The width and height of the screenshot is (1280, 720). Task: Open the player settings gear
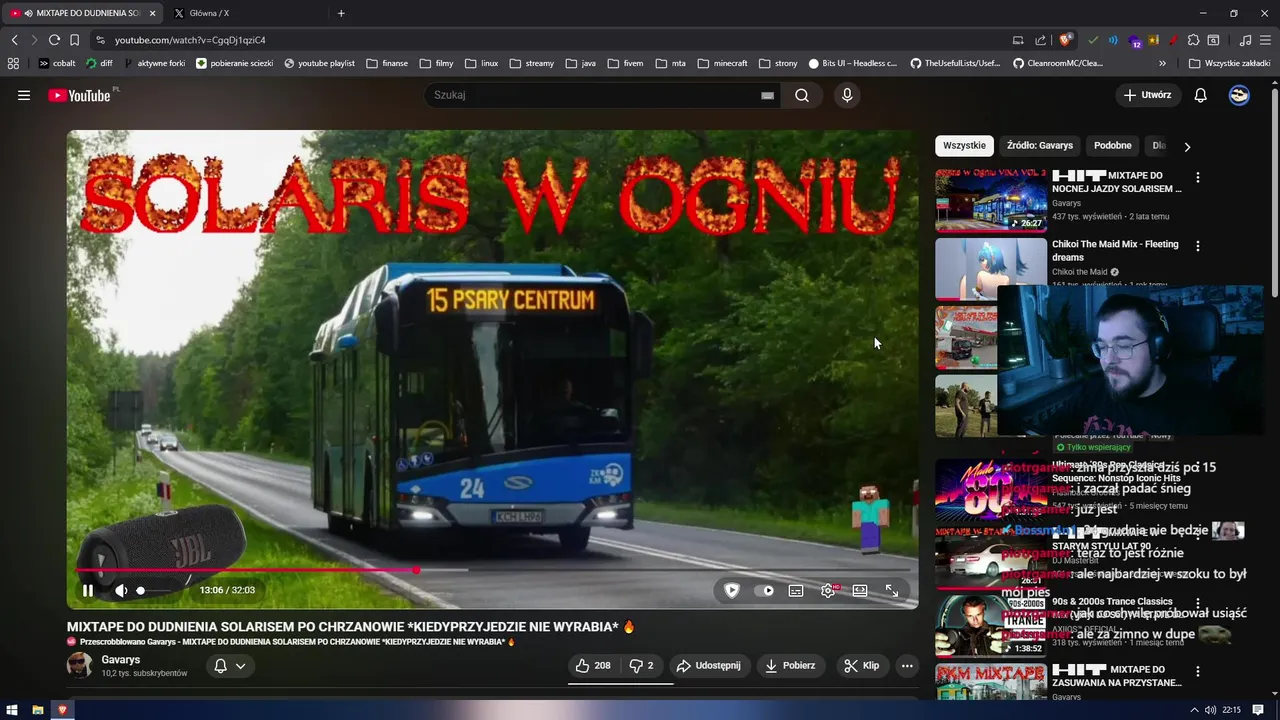(x=828, y=590)
